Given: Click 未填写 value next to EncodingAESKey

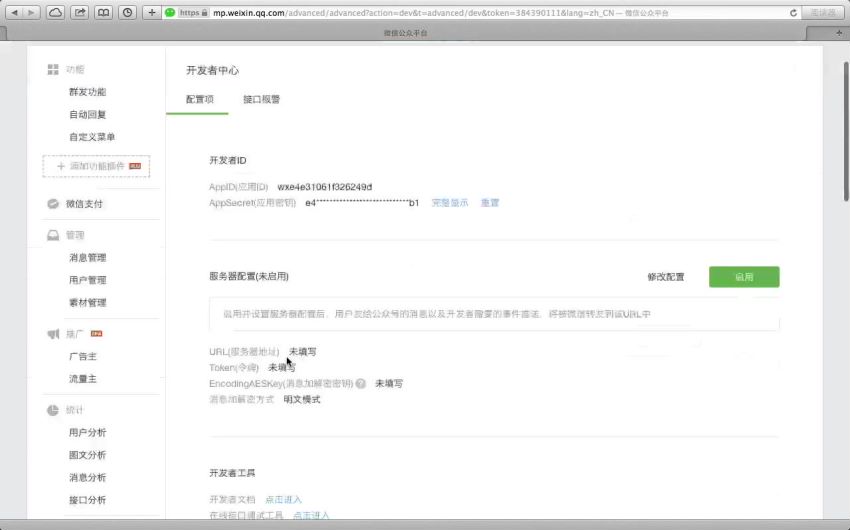Looking at the screenshot, I should click(389, 384).
